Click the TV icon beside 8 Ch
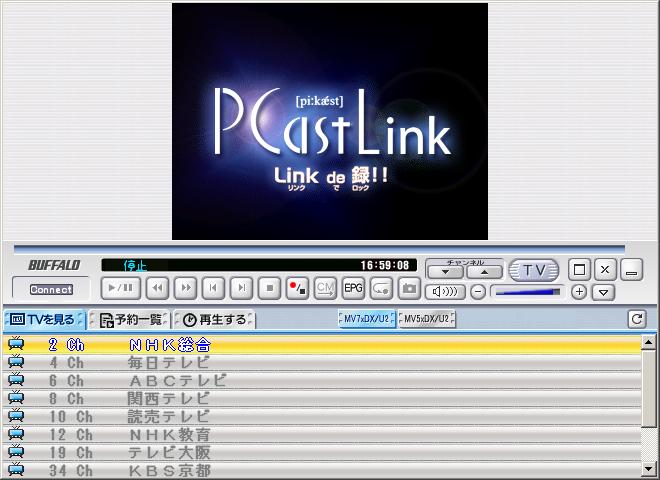 click(x=16, y=398)
